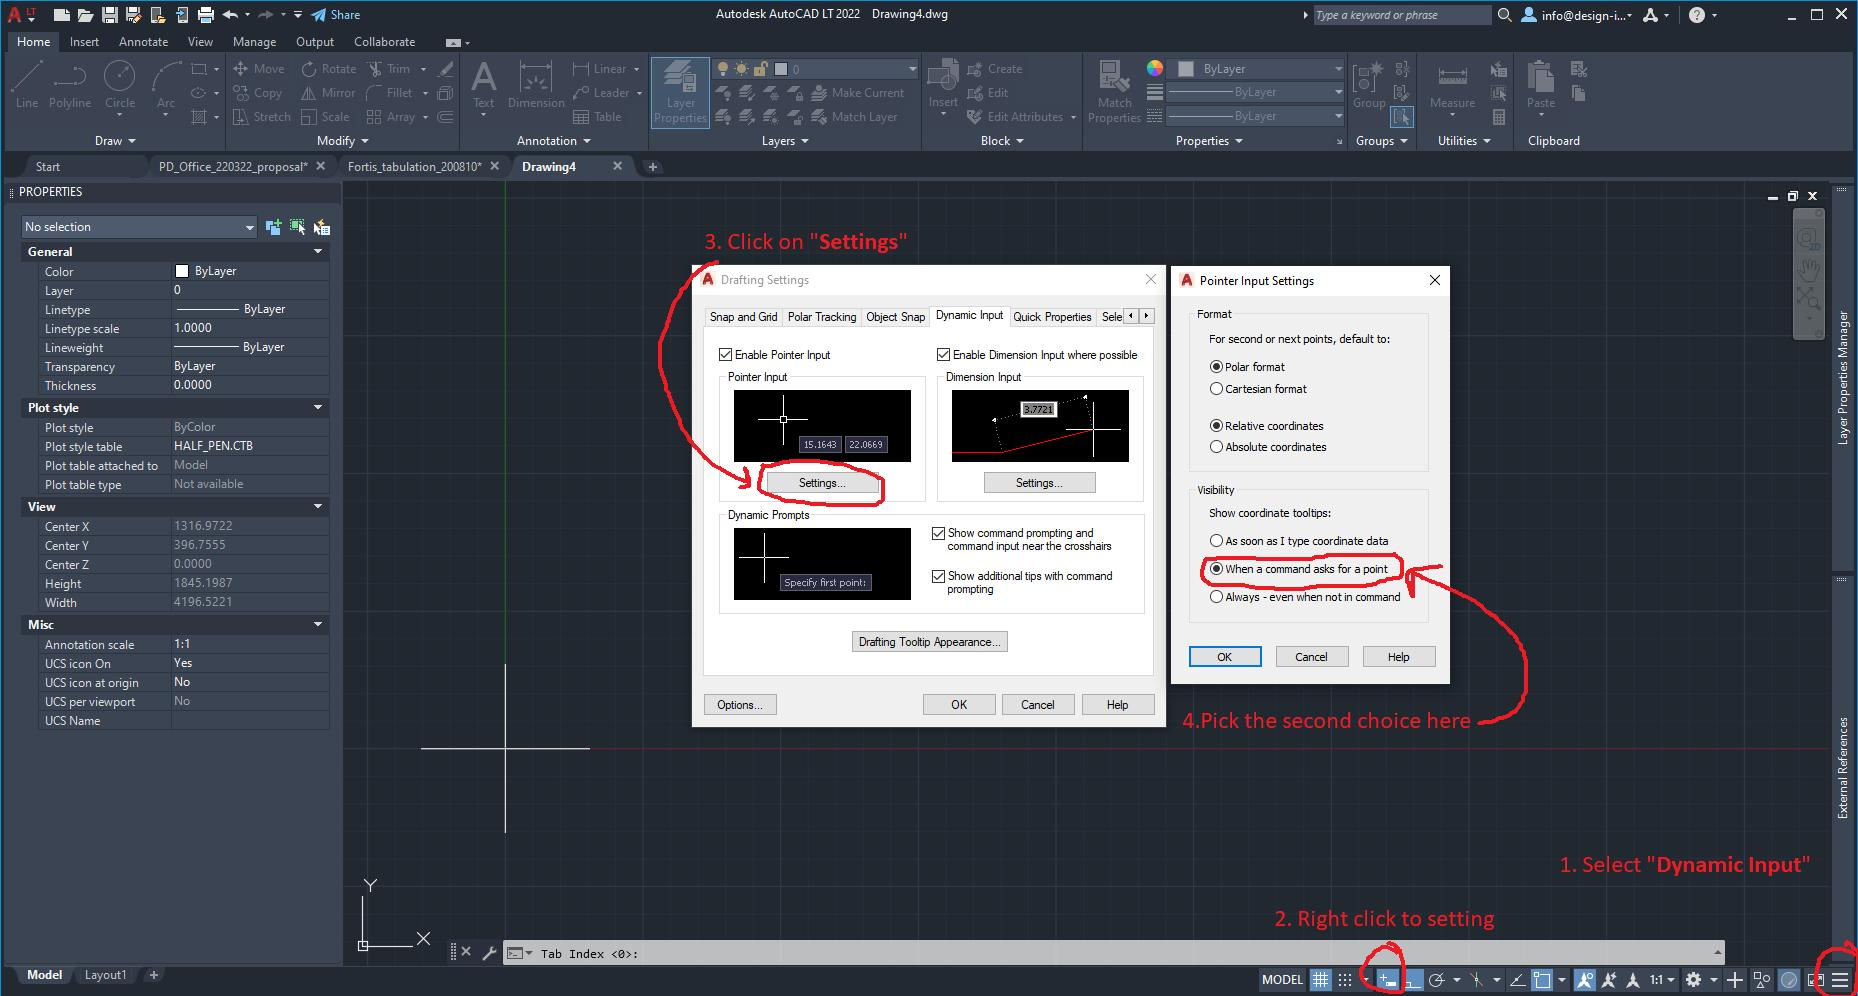
Task: Switch to Polar Tracking tab
Action: (822, 317)
